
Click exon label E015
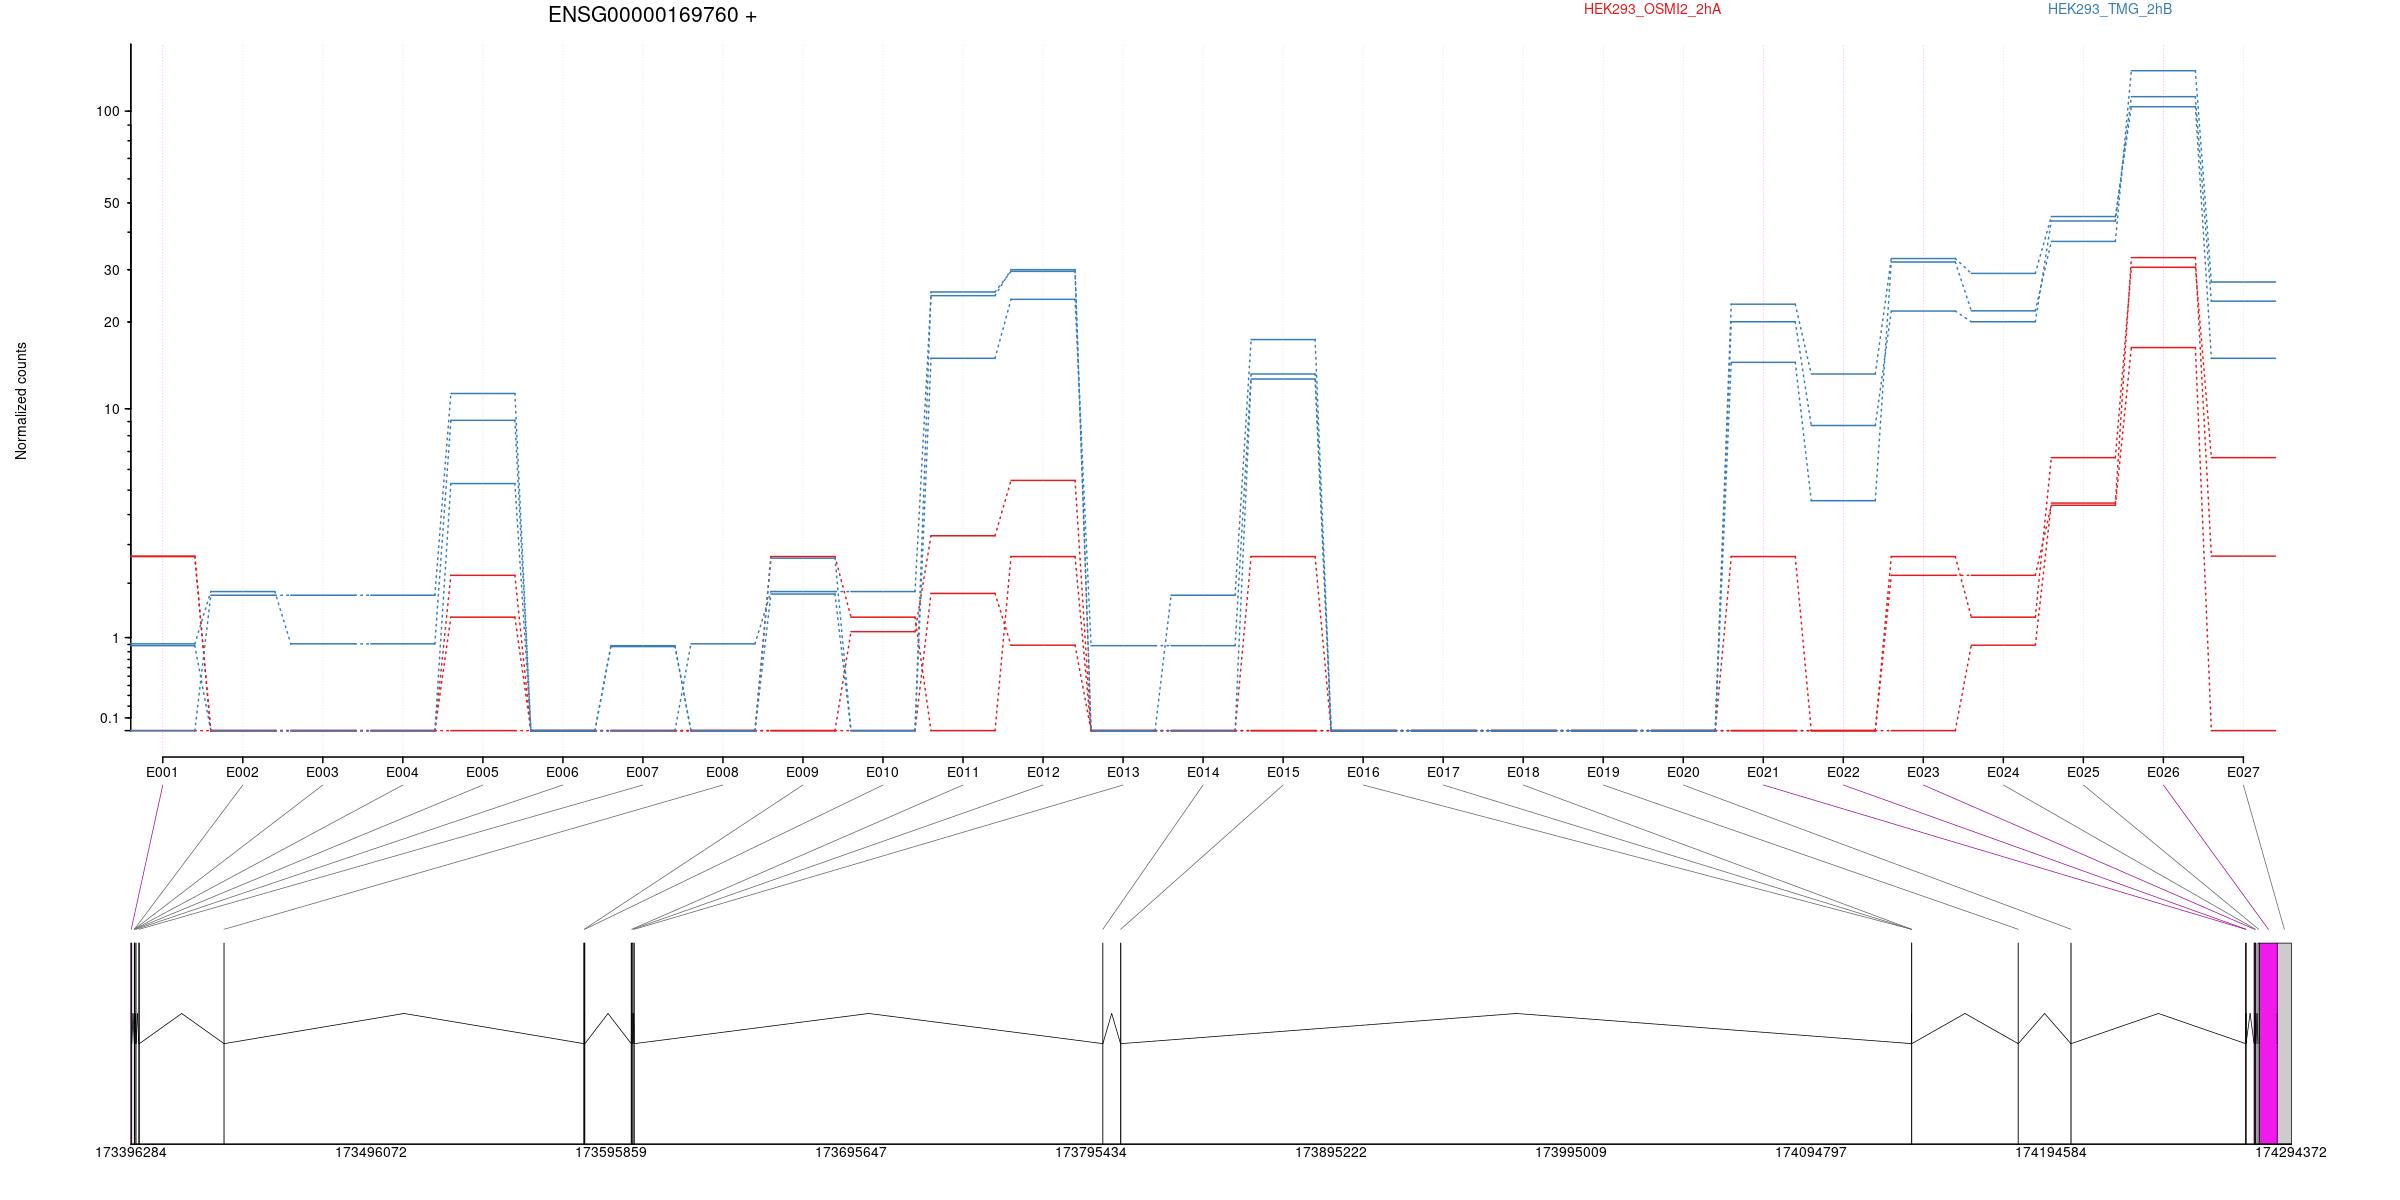[1283, 772]
